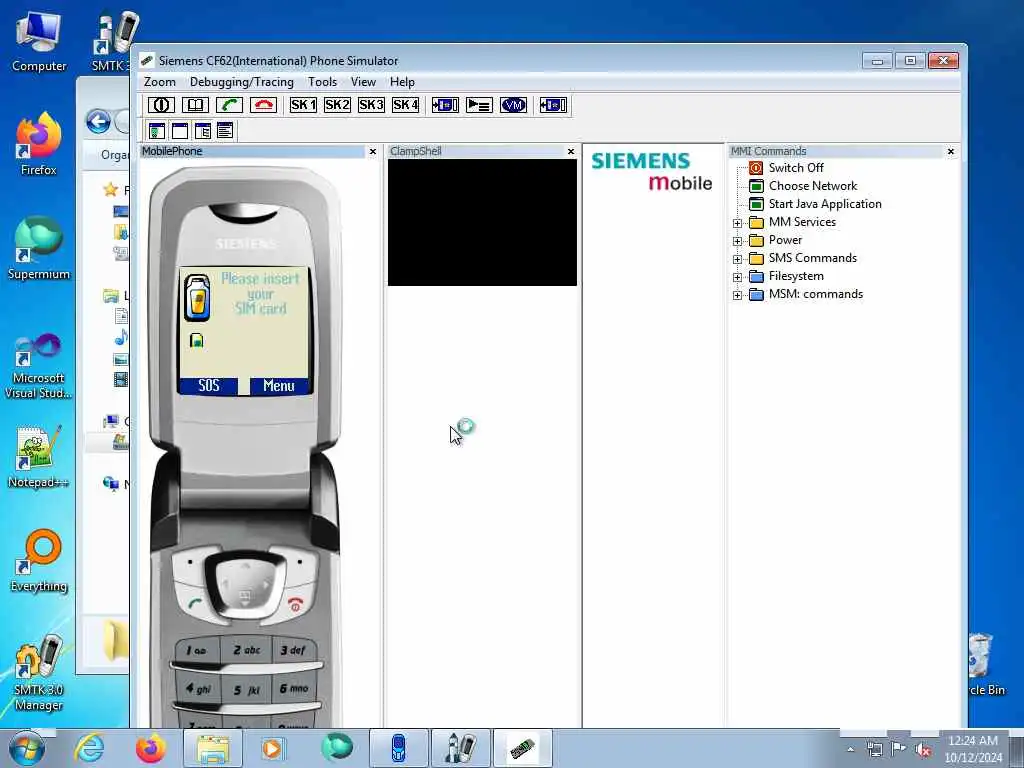
Task: Click the last blue arrow icon right of VM
Action: (553, 105)
